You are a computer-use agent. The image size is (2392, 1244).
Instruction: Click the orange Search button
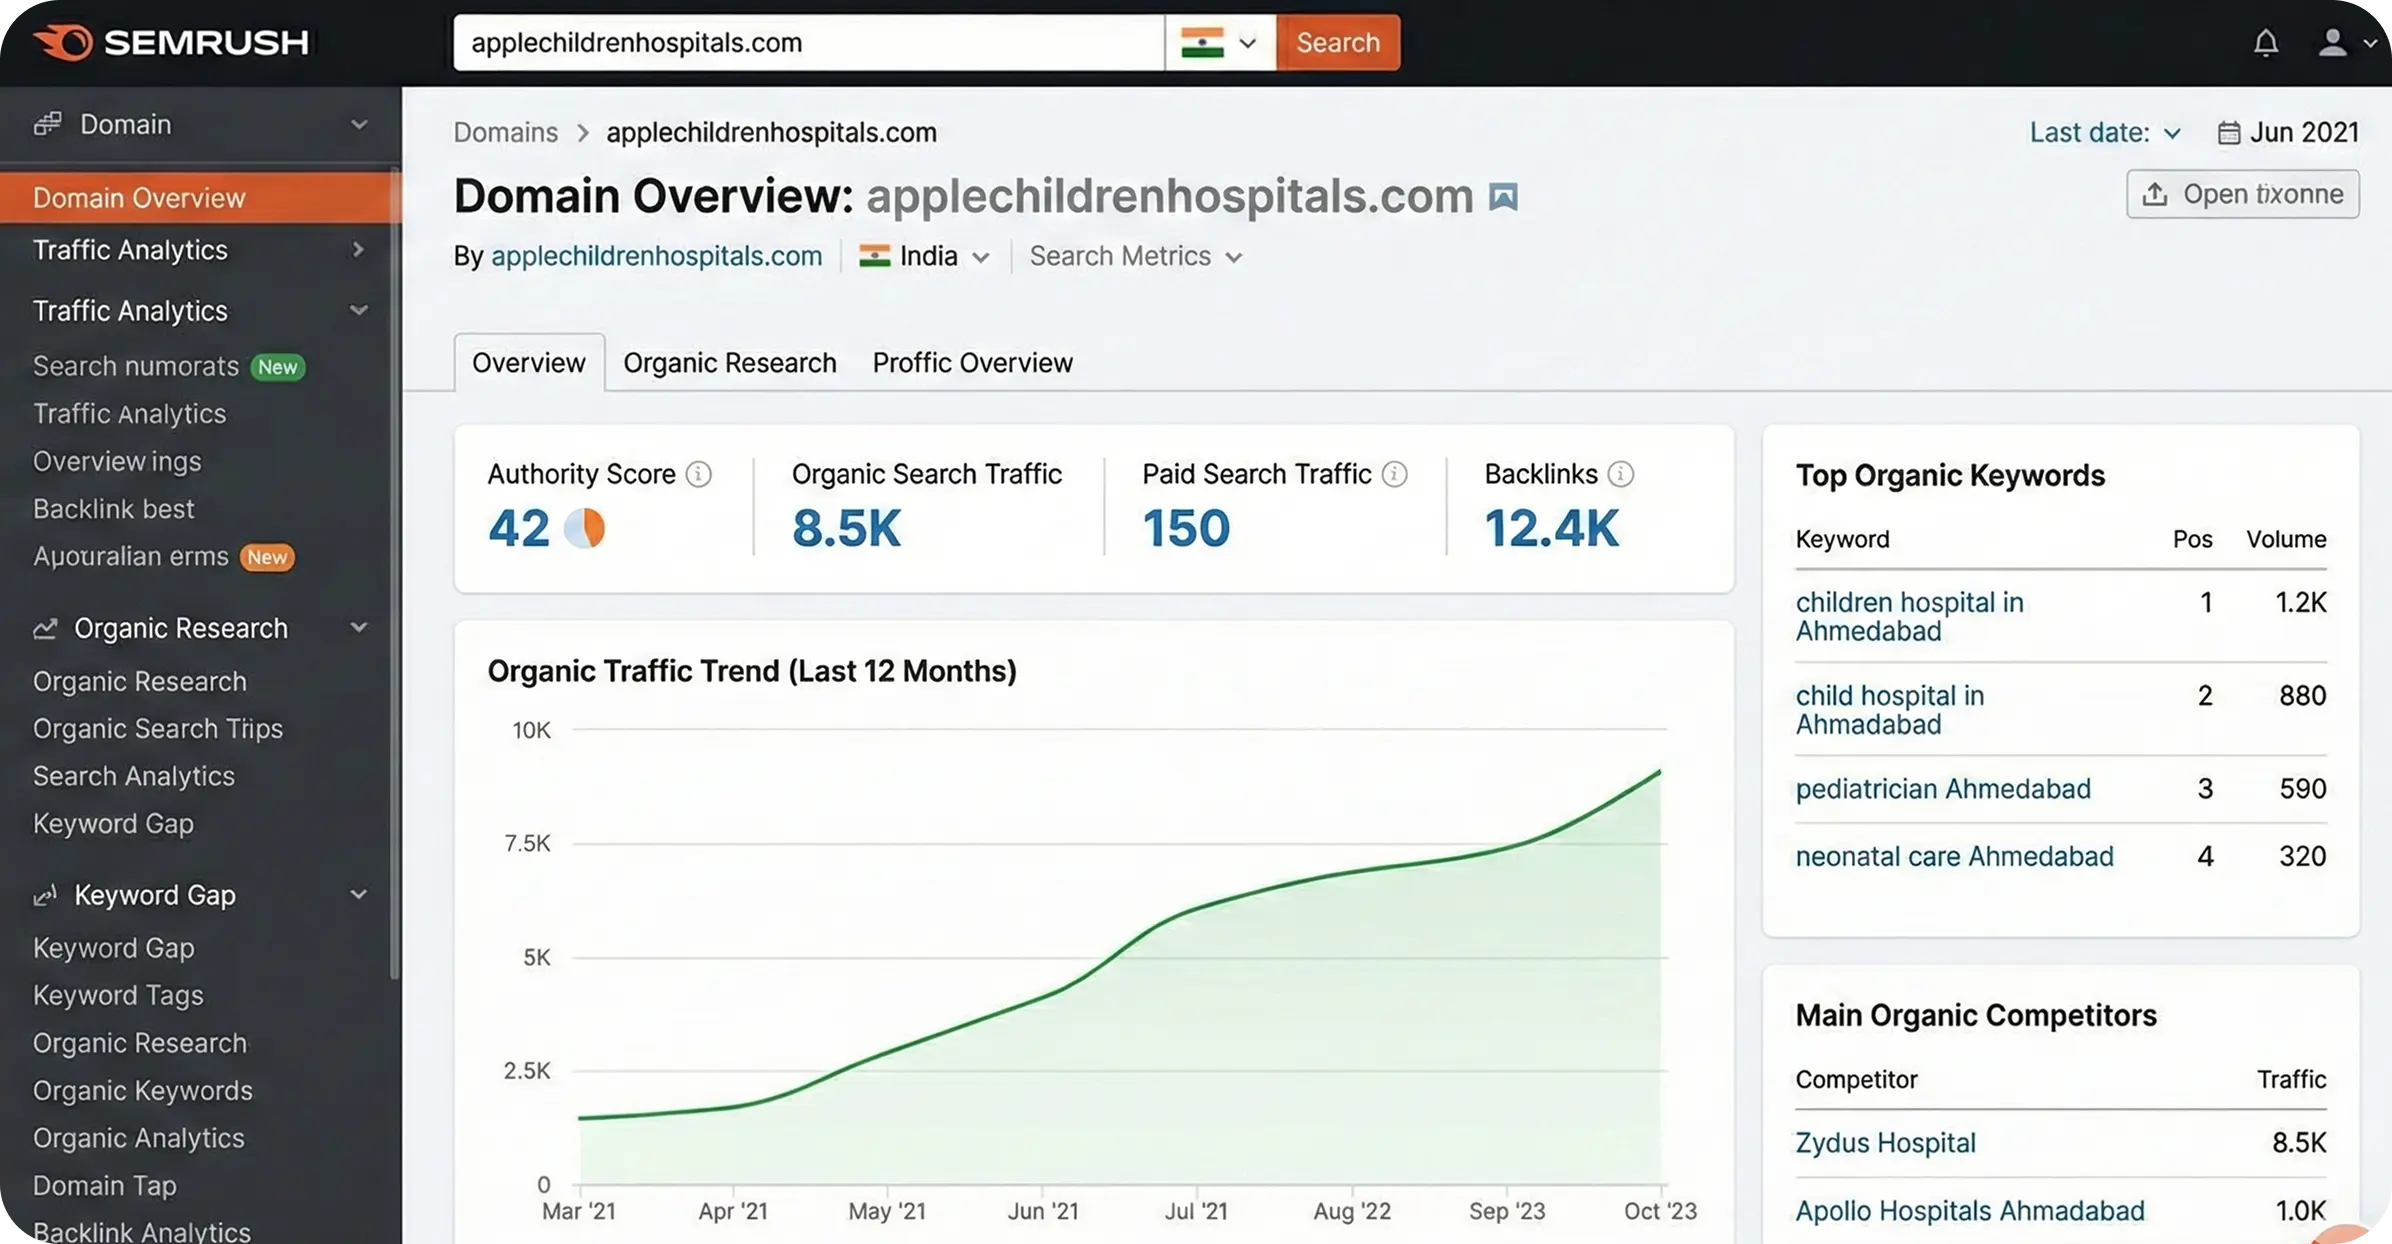[x=1337, y=43]
